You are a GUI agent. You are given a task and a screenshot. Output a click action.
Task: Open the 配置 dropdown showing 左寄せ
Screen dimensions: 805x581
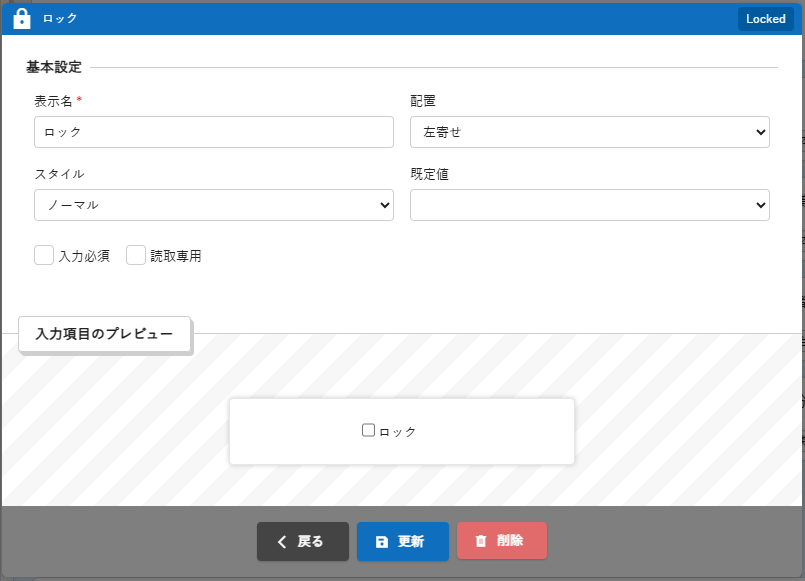[589, 132]
